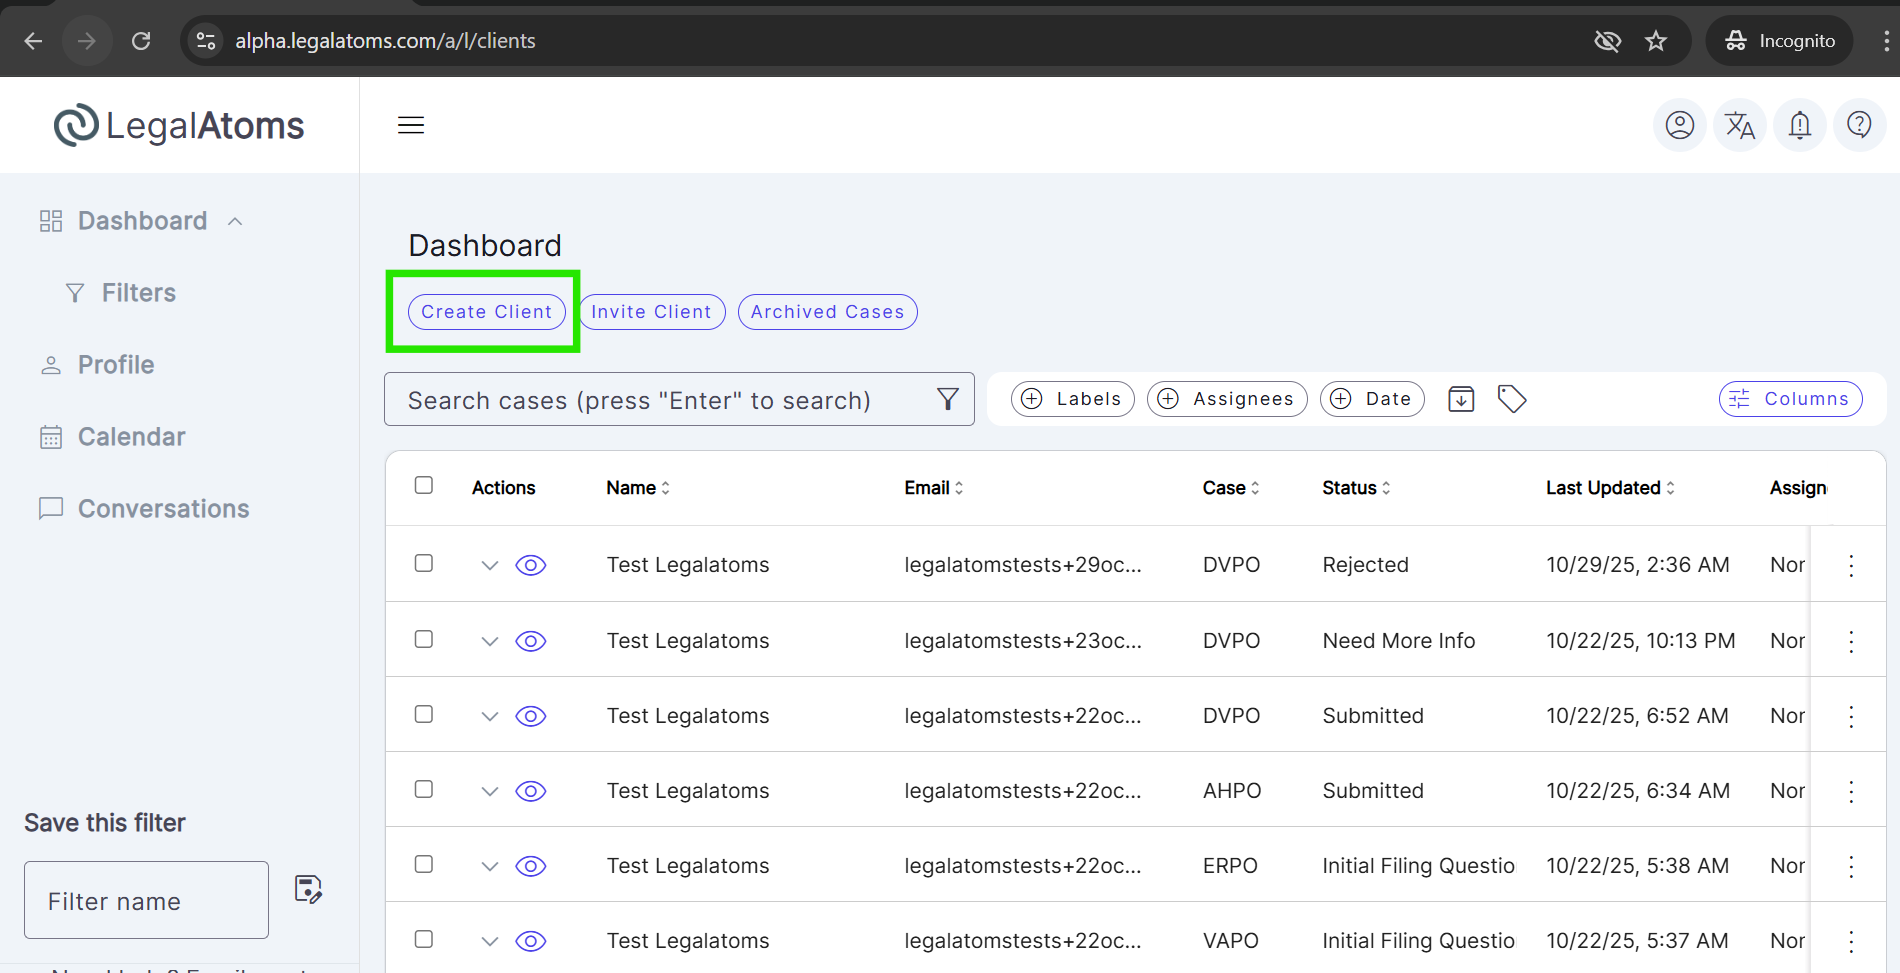Screen dimensions: 1900x973
Task: Check the box for the Rejected case row
Action: tap(424, 564)
